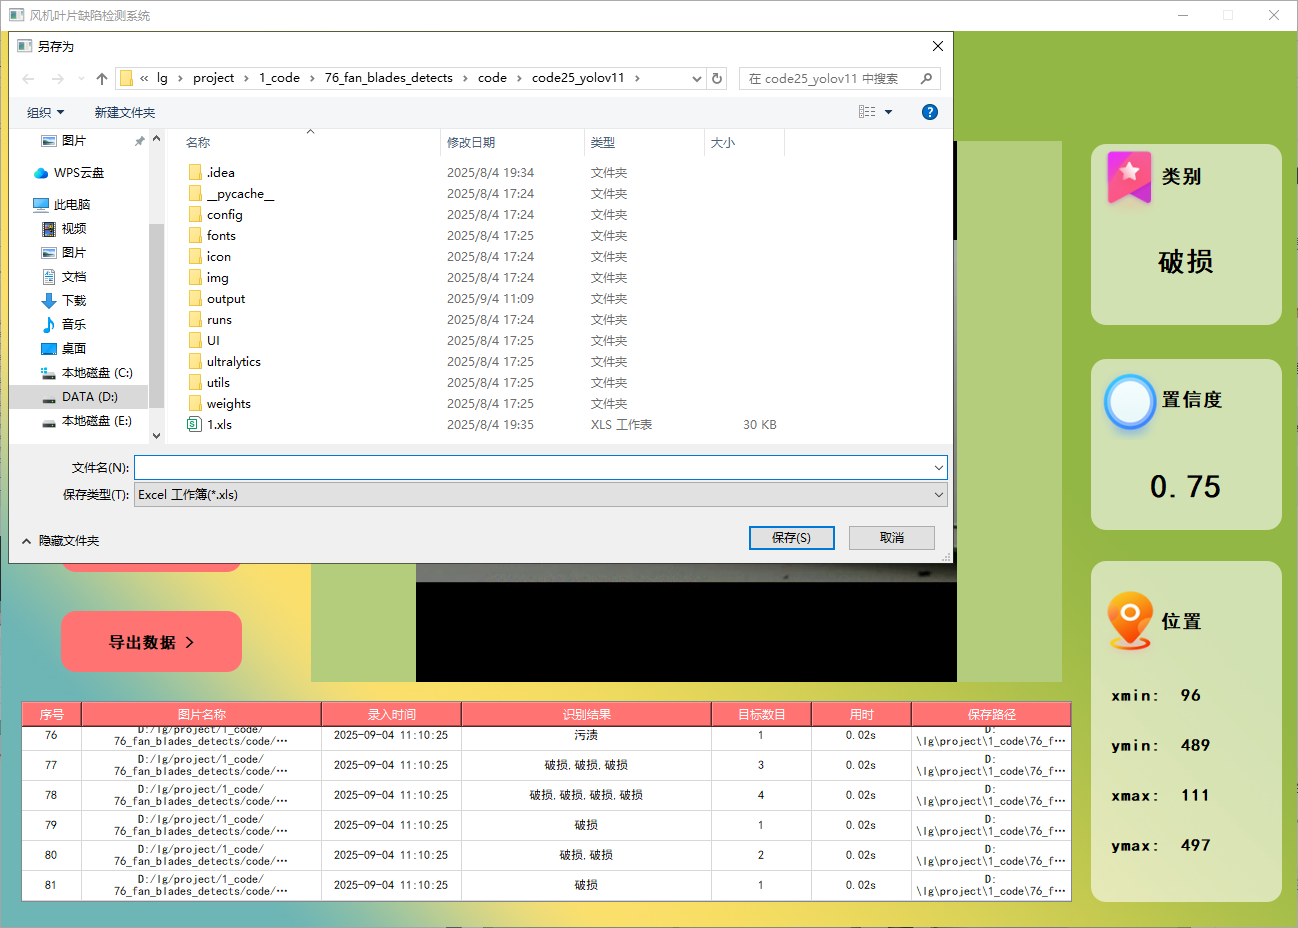1298x928 pixels.
Task: Click the .idea folder icon
Action: (195, 172)
